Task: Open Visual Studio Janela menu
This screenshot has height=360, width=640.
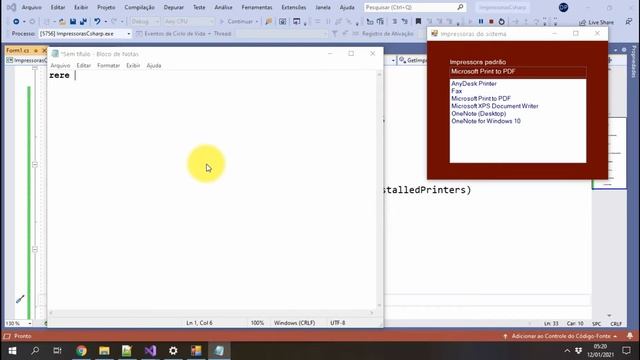Action: [x=323, y=7]
